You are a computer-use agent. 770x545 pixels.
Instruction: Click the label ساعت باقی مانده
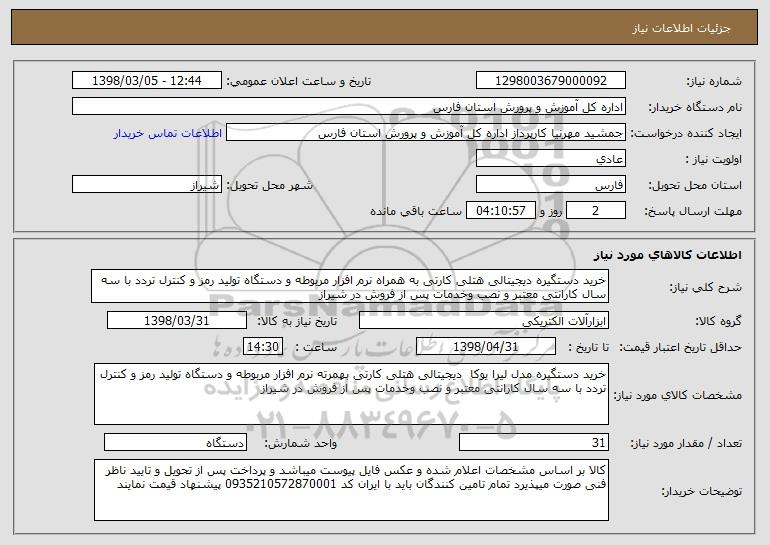click(x=415, y=211)
